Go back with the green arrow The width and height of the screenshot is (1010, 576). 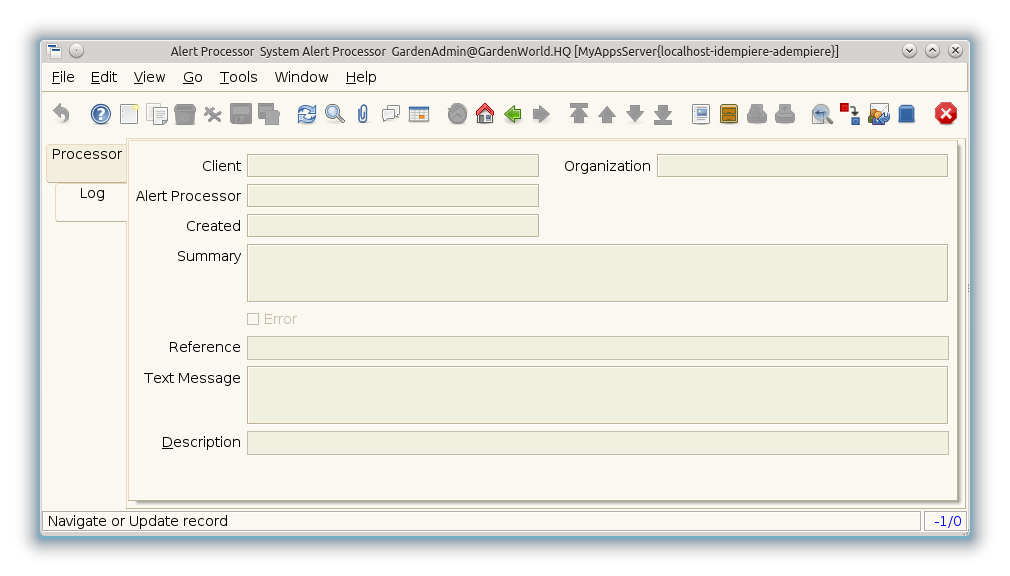pos(513,114)
